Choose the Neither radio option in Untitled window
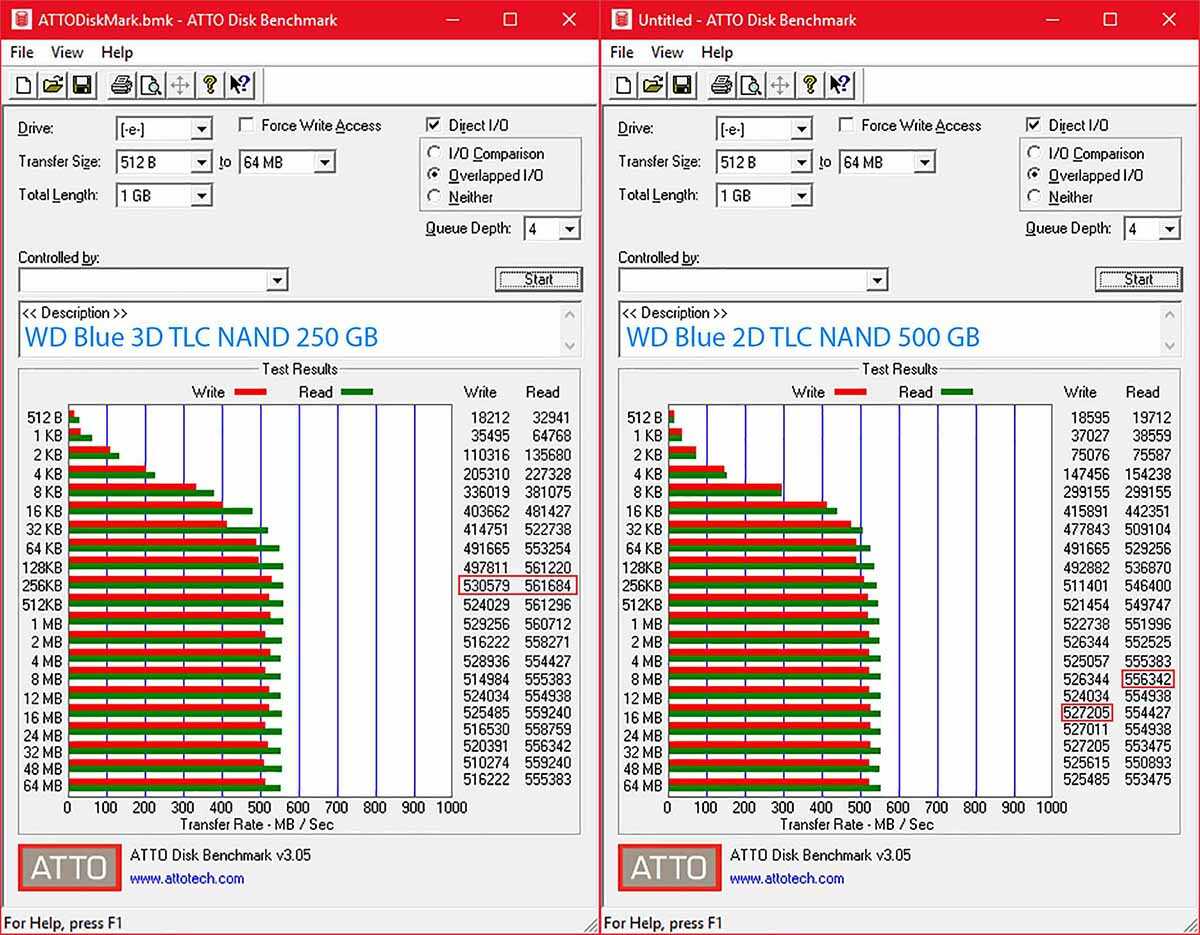The height and width of the screenshot is (935, 1200). (x=1033, y=197)
